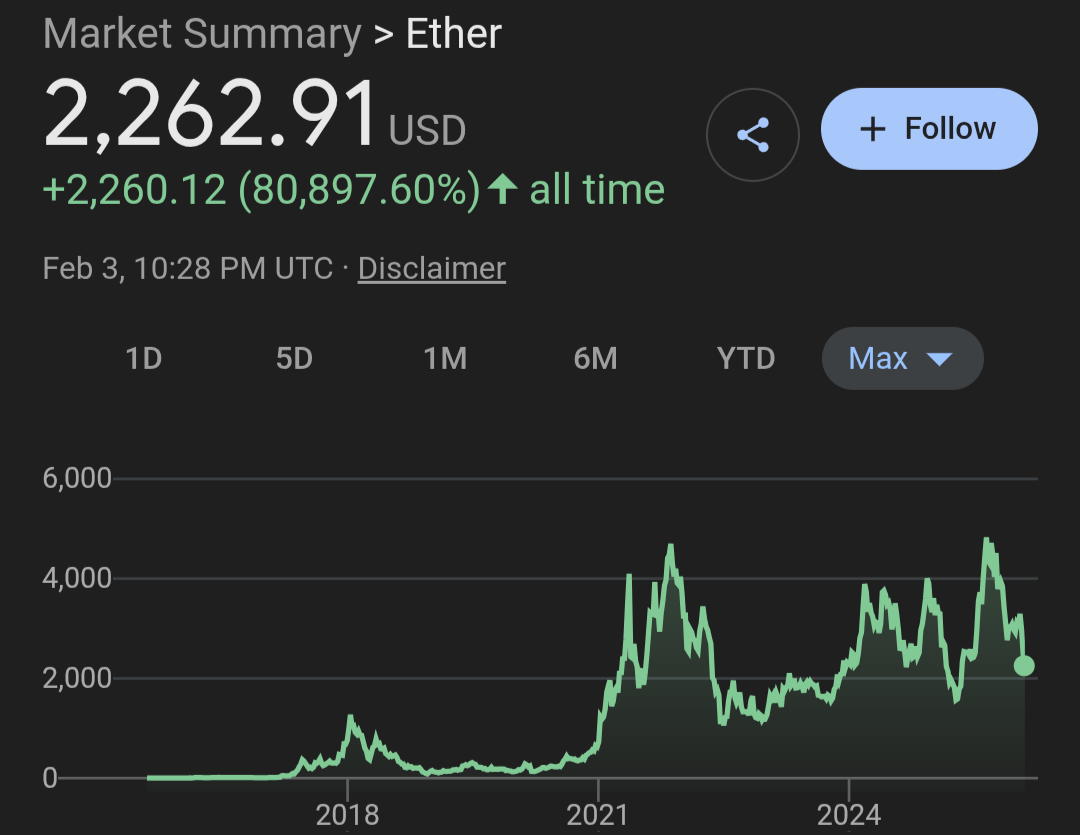Select the 1D time range tab
1080x835 pixels.
pyautogui.click(x=143, y=358)
